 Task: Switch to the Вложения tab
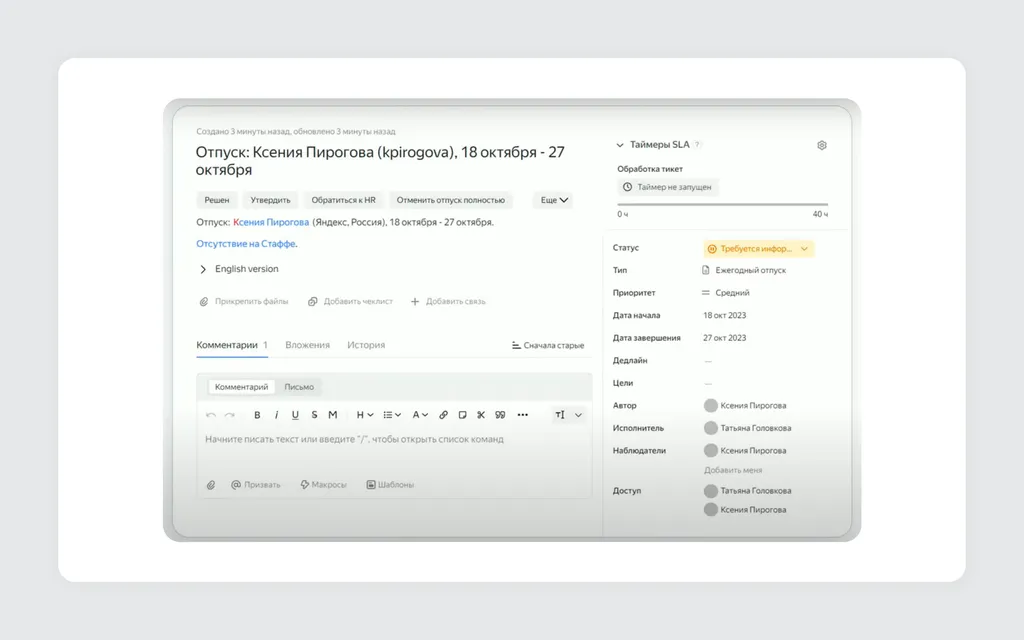[x=308, y=345]
